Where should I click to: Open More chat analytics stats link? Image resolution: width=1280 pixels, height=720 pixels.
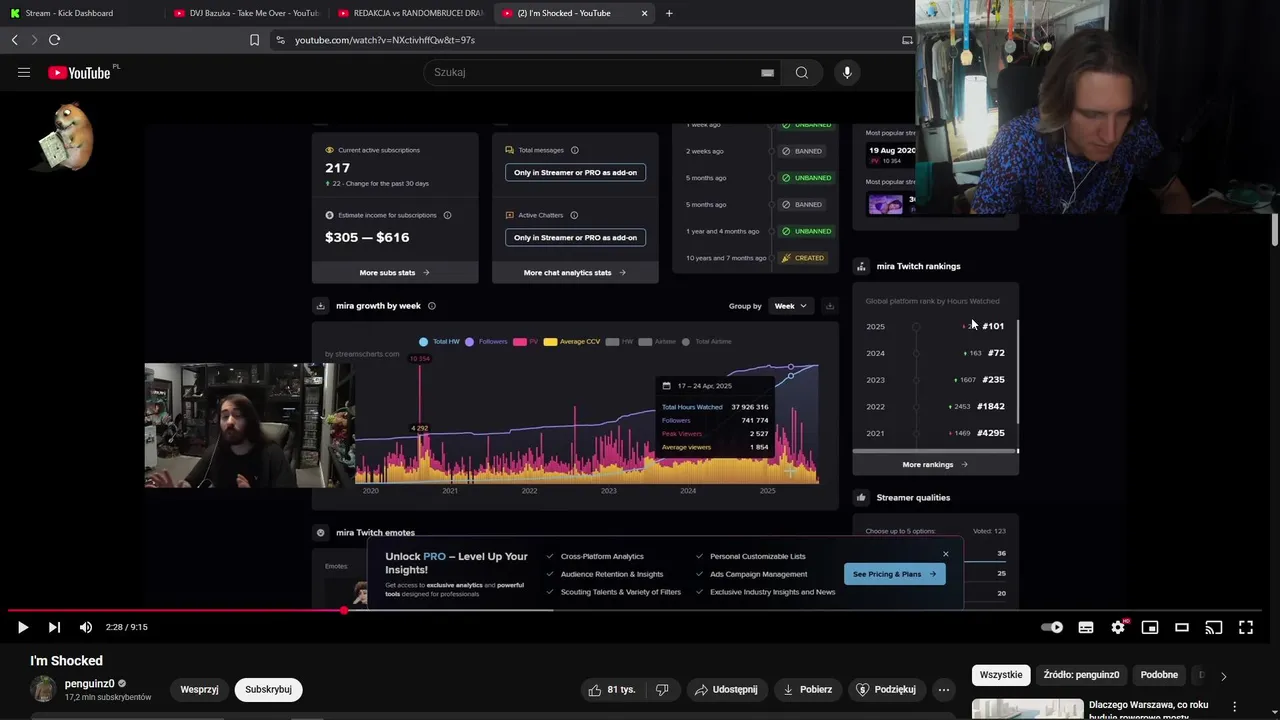574,272
